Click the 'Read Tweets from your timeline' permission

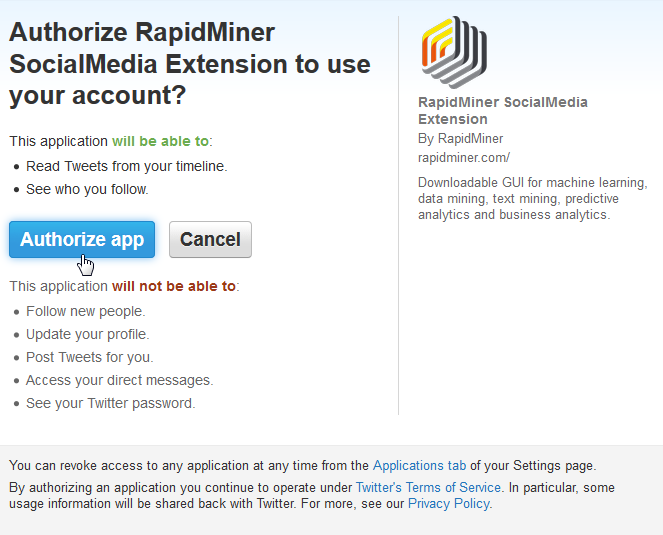pos(126,166)
